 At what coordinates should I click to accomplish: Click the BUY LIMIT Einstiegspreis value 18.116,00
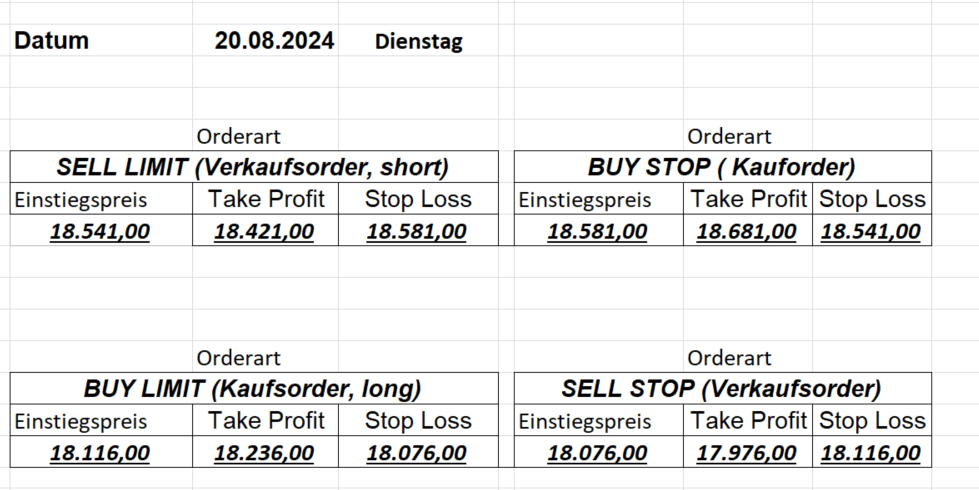click(x=100, y=454)
